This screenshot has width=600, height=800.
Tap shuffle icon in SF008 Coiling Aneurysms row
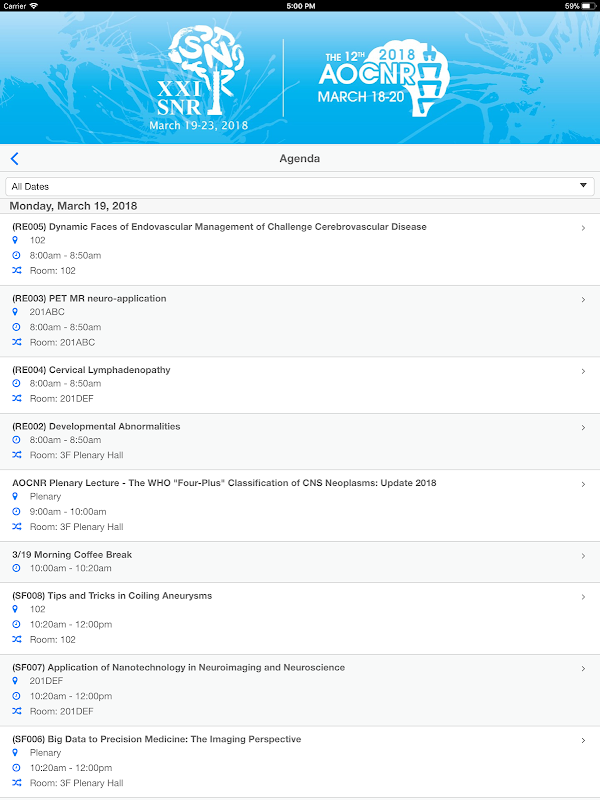coord(17,639)
